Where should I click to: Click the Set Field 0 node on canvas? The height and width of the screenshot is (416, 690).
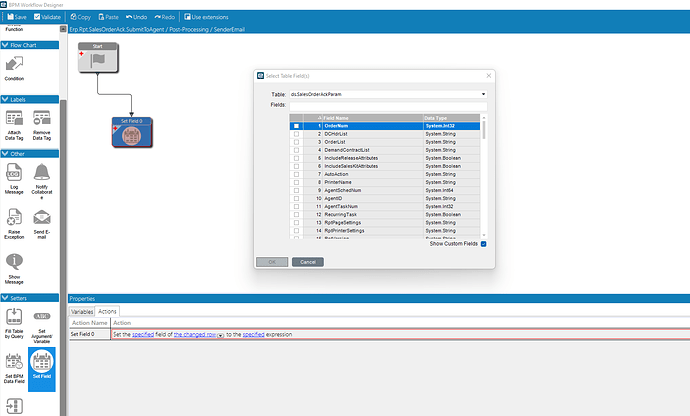coord(132,132)
